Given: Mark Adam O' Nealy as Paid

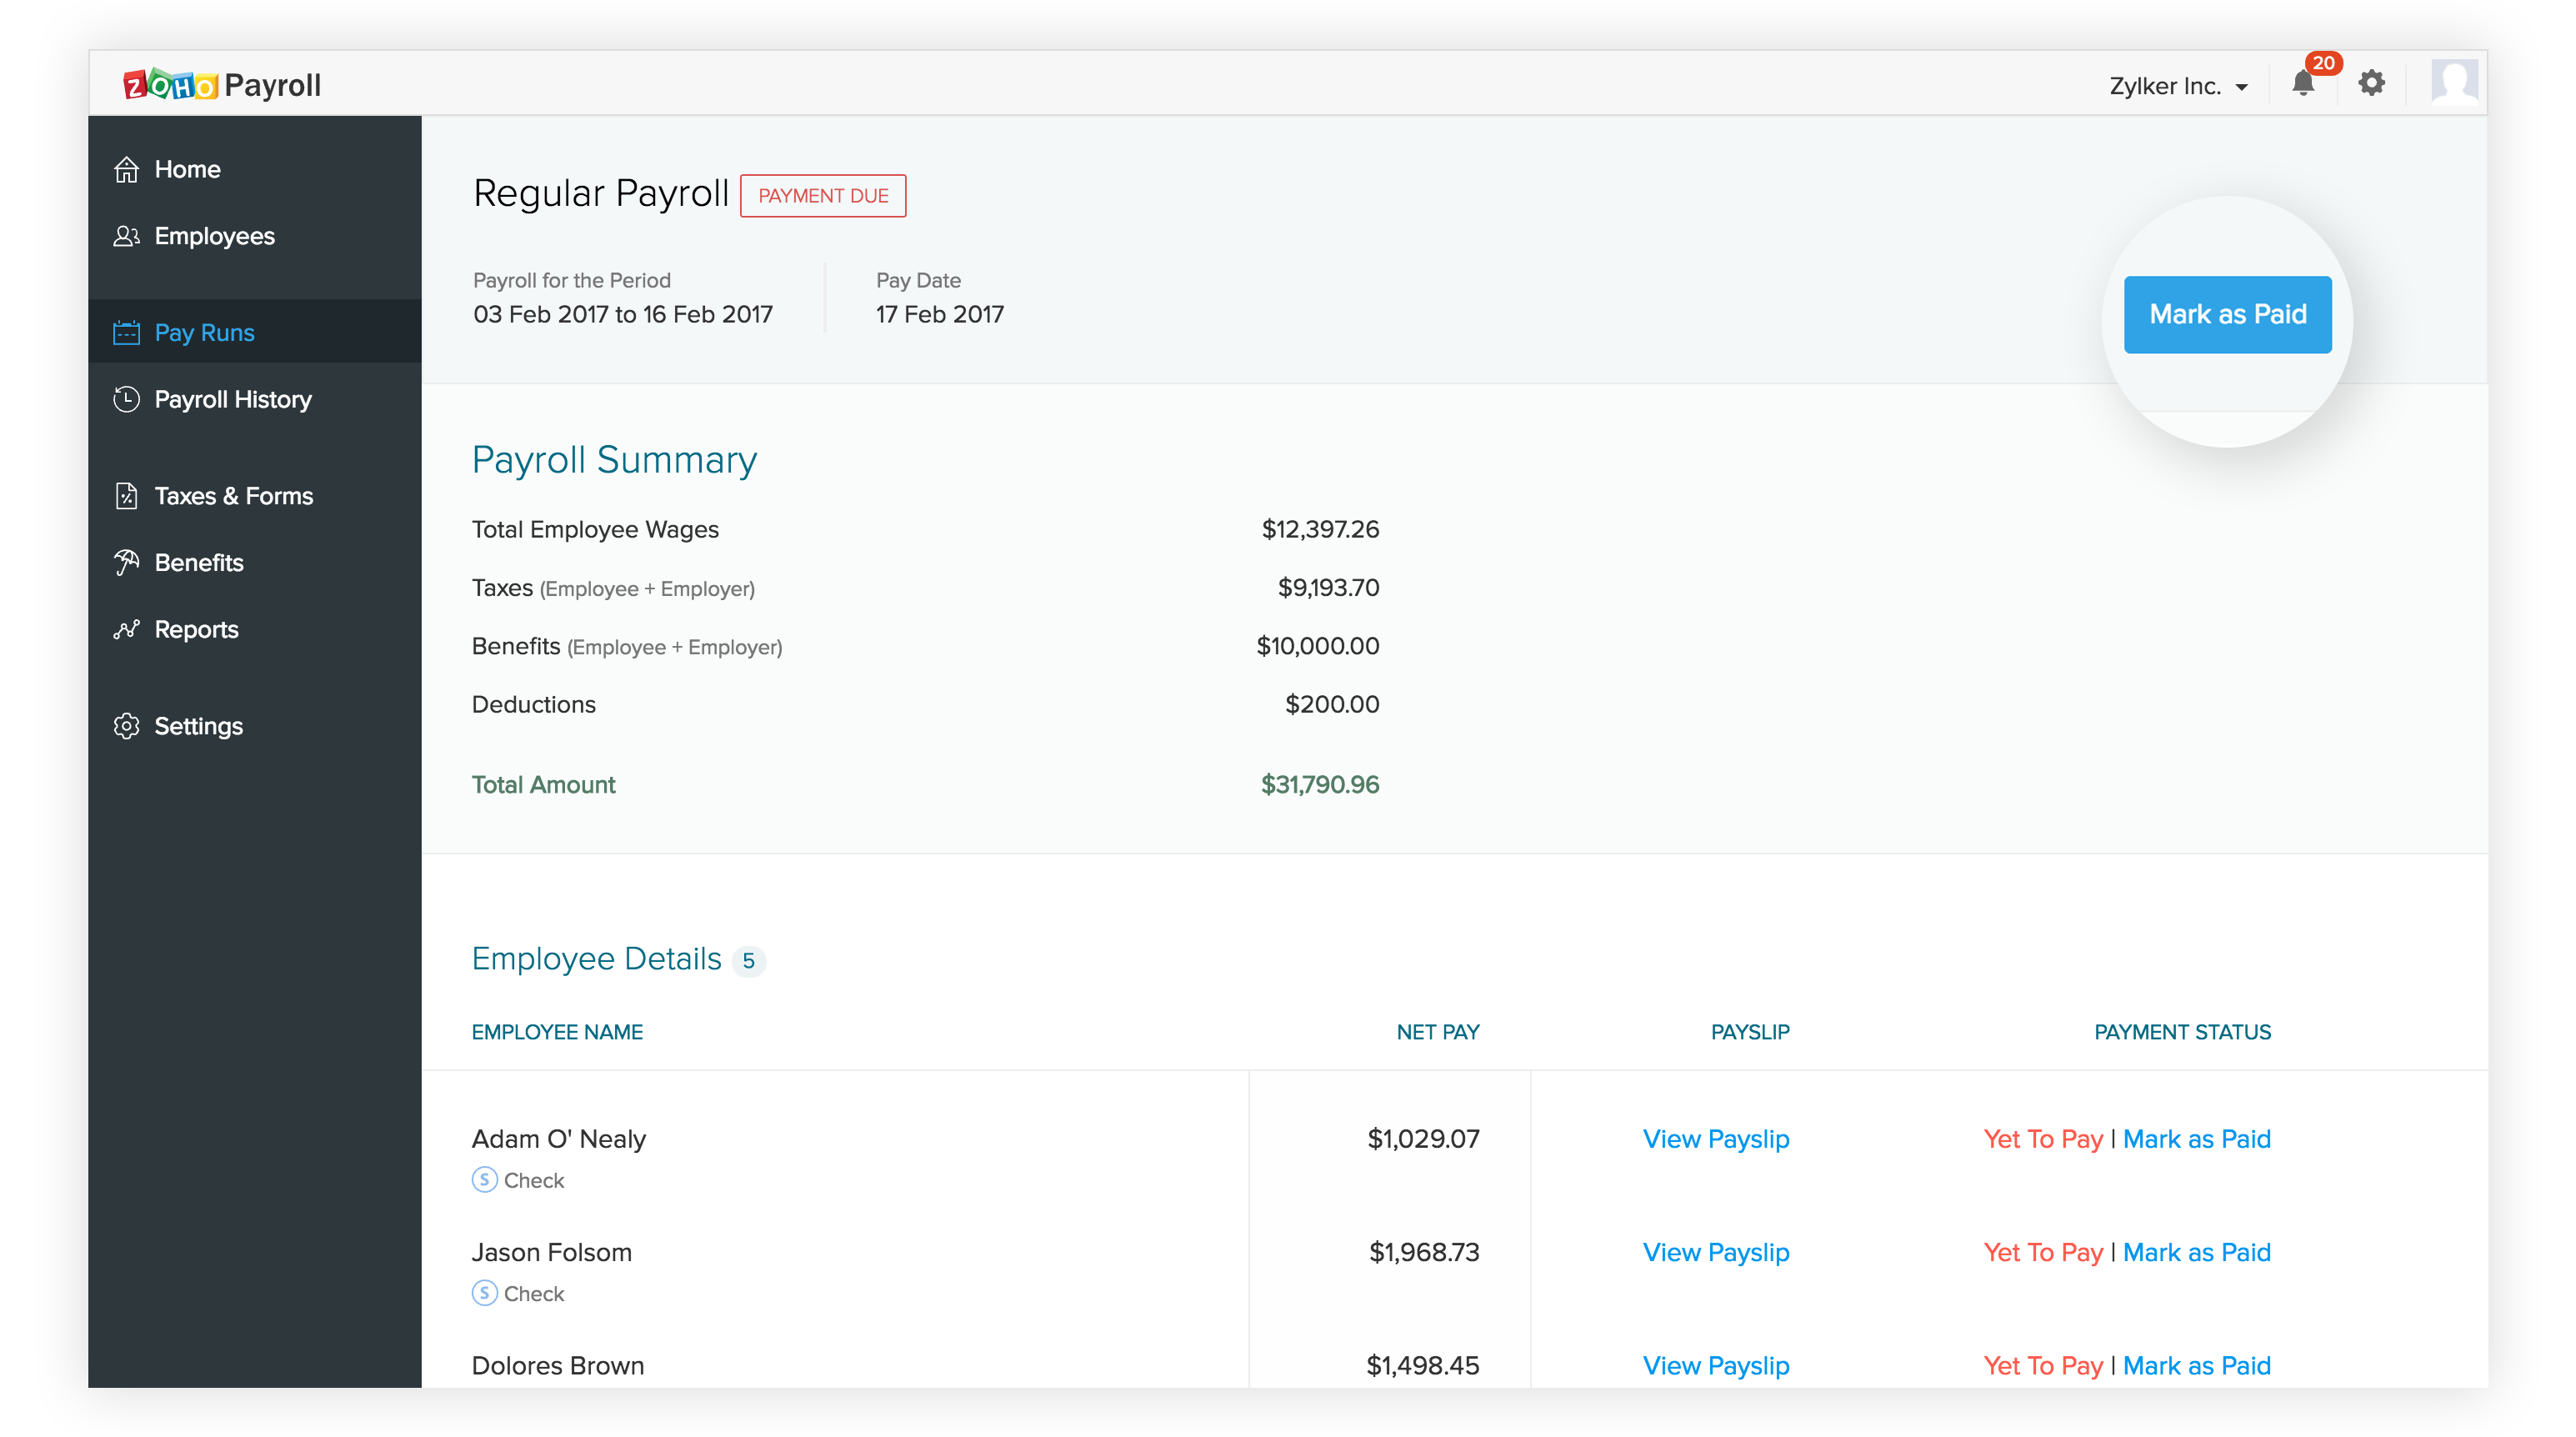Looking at the screenshot, I should (x=2196, y=1139).
